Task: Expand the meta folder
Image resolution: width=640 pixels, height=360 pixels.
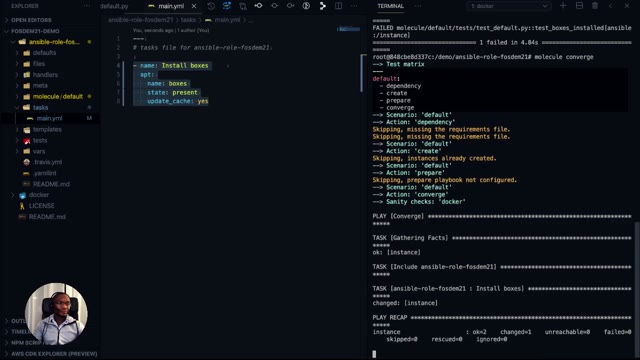Action: [x=40, y=86]
